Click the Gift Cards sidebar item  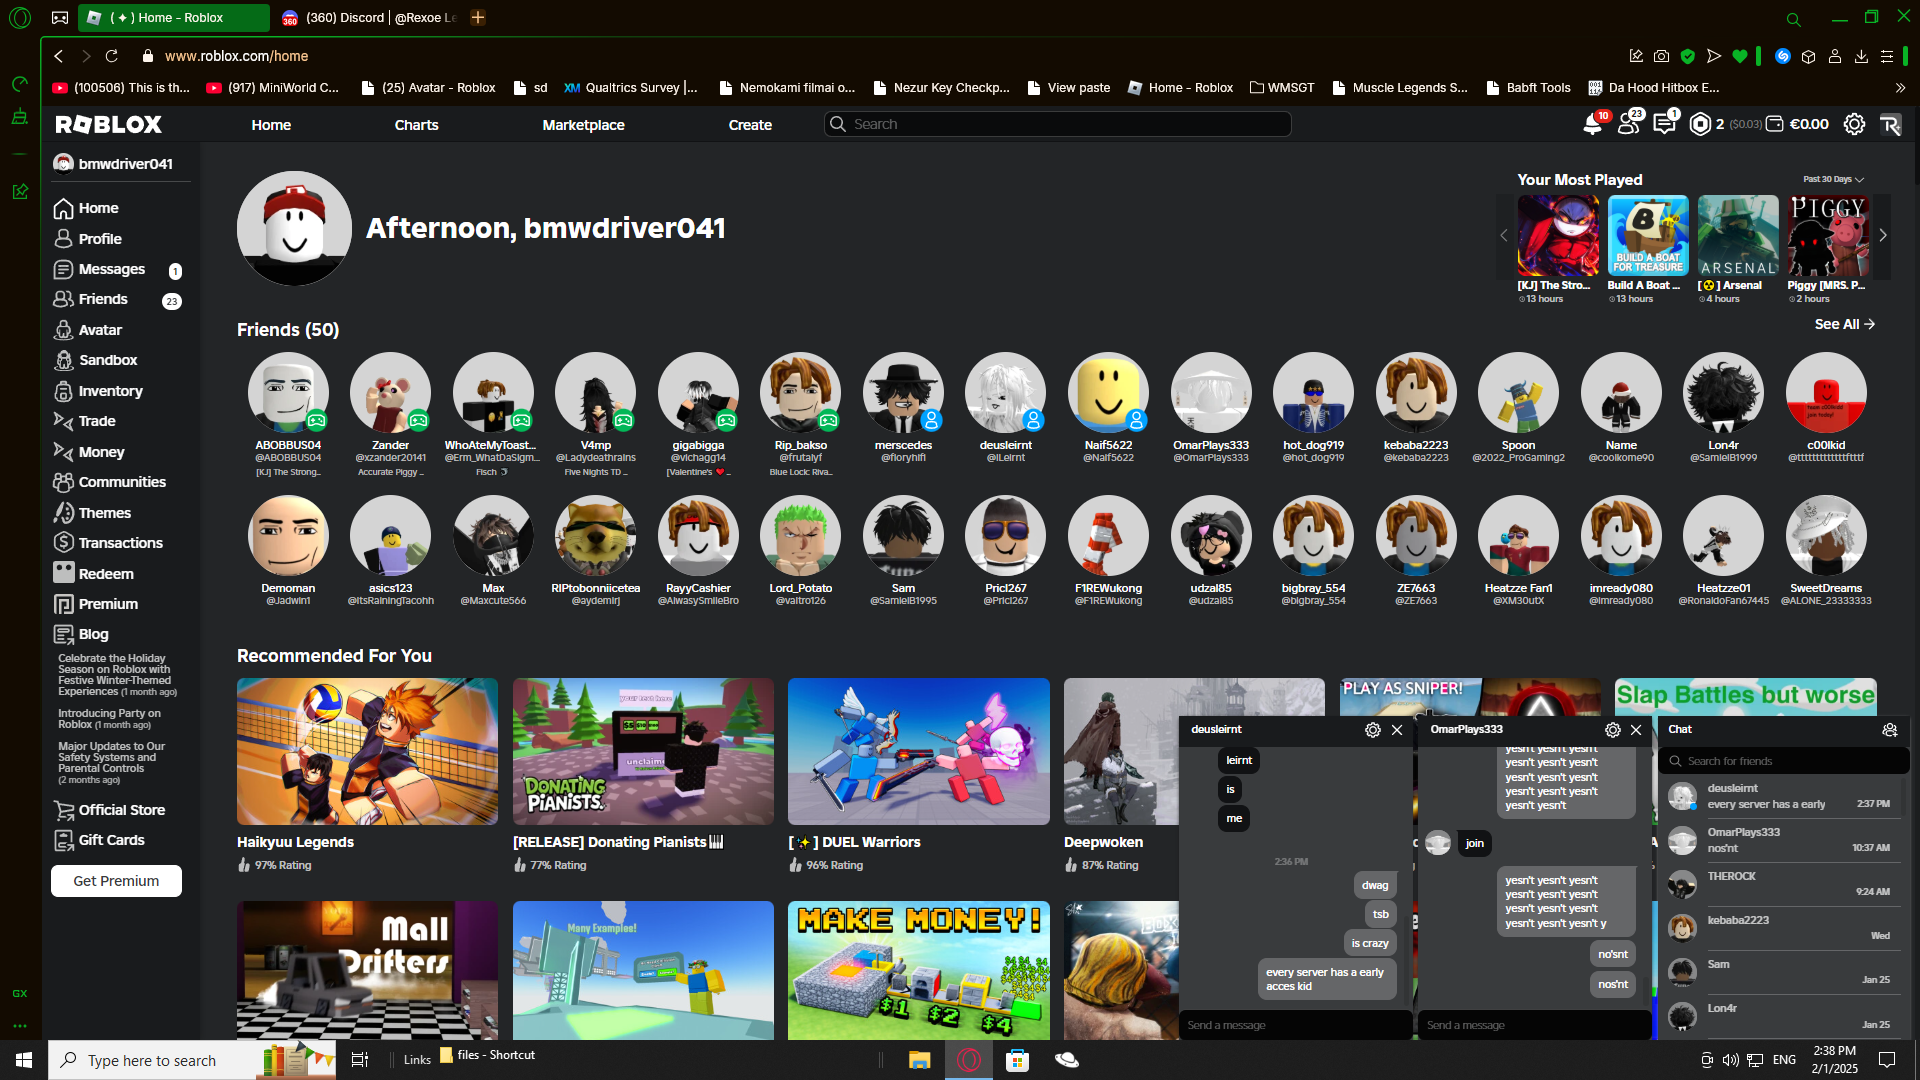point(111,840)
